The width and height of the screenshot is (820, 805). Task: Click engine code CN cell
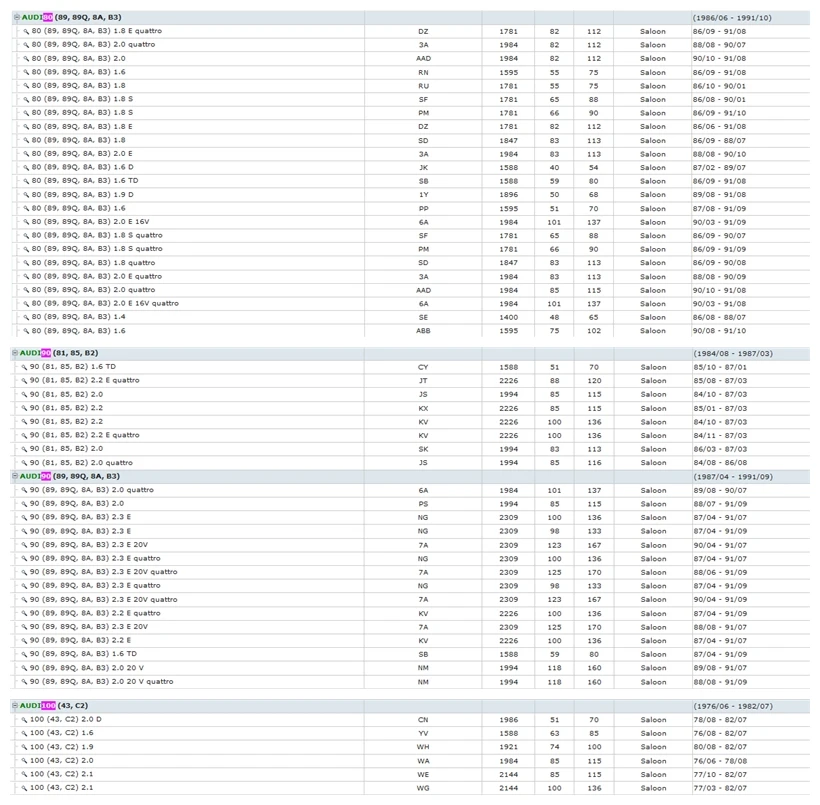coord(423,720)
